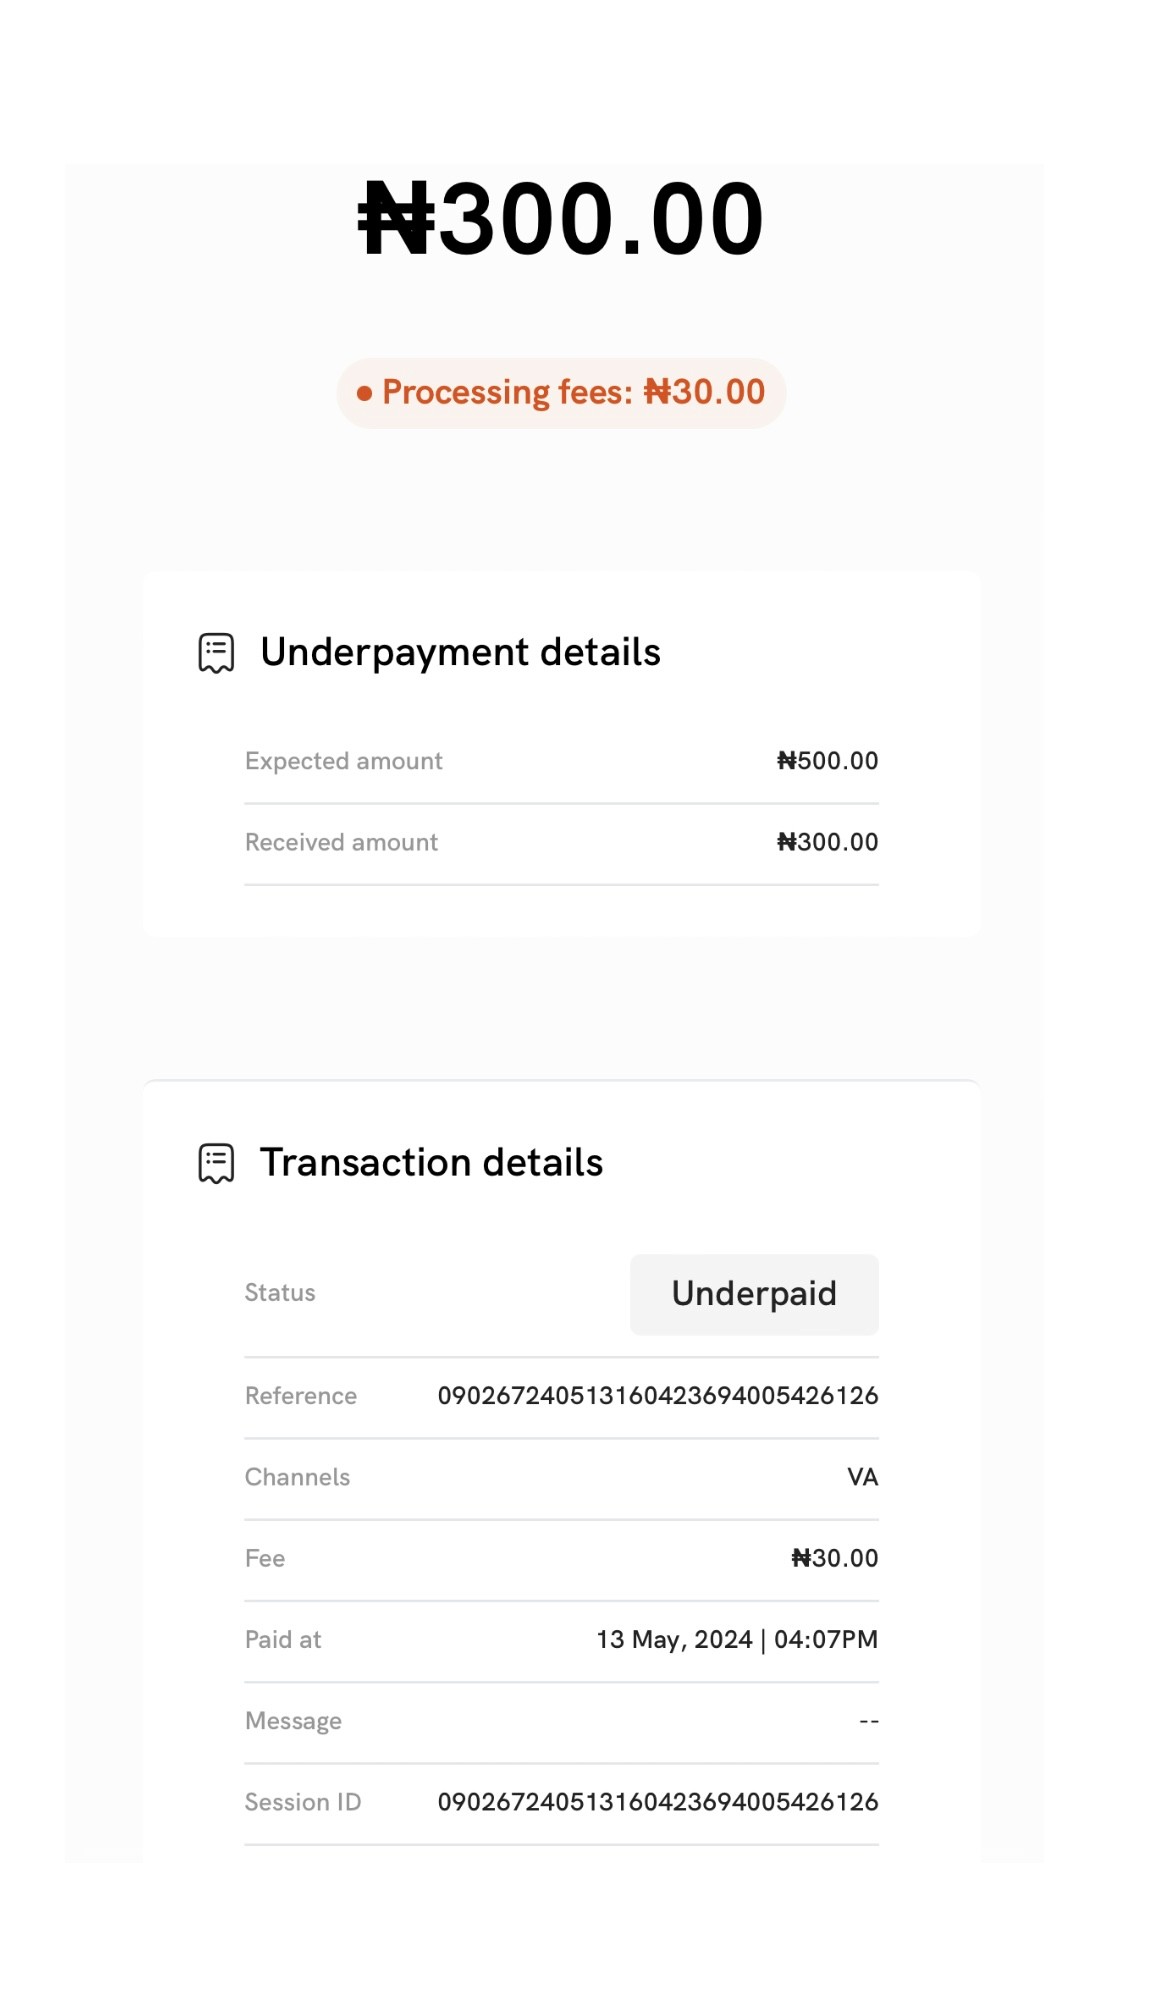Click the Session ID label
Screen dimensions: 1170x1999
coord(303,1802)
